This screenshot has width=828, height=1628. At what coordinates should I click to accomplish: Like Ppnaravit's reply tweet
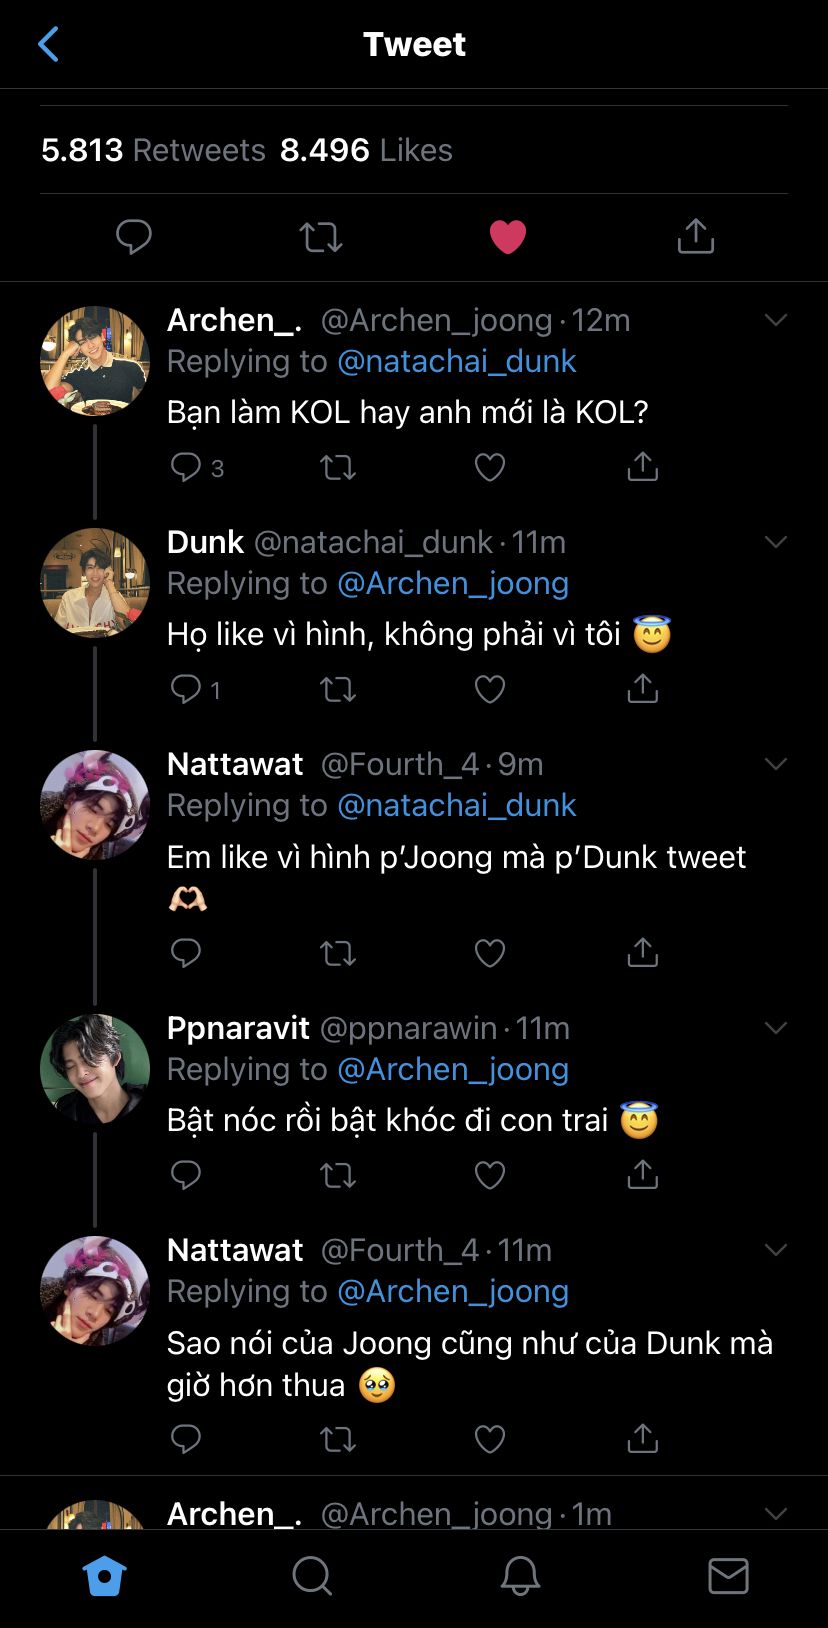coord(489,1175)
